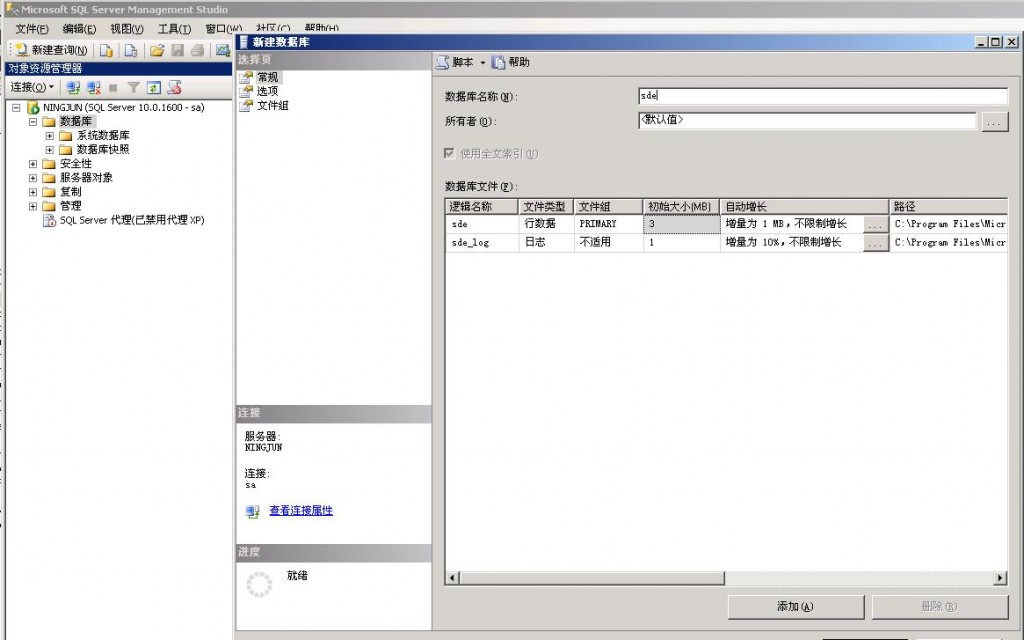Click the Refresh icon in Object Explorer toolbar
Viewport: 1024px width, 640px height.
click(x=152, y=87)
